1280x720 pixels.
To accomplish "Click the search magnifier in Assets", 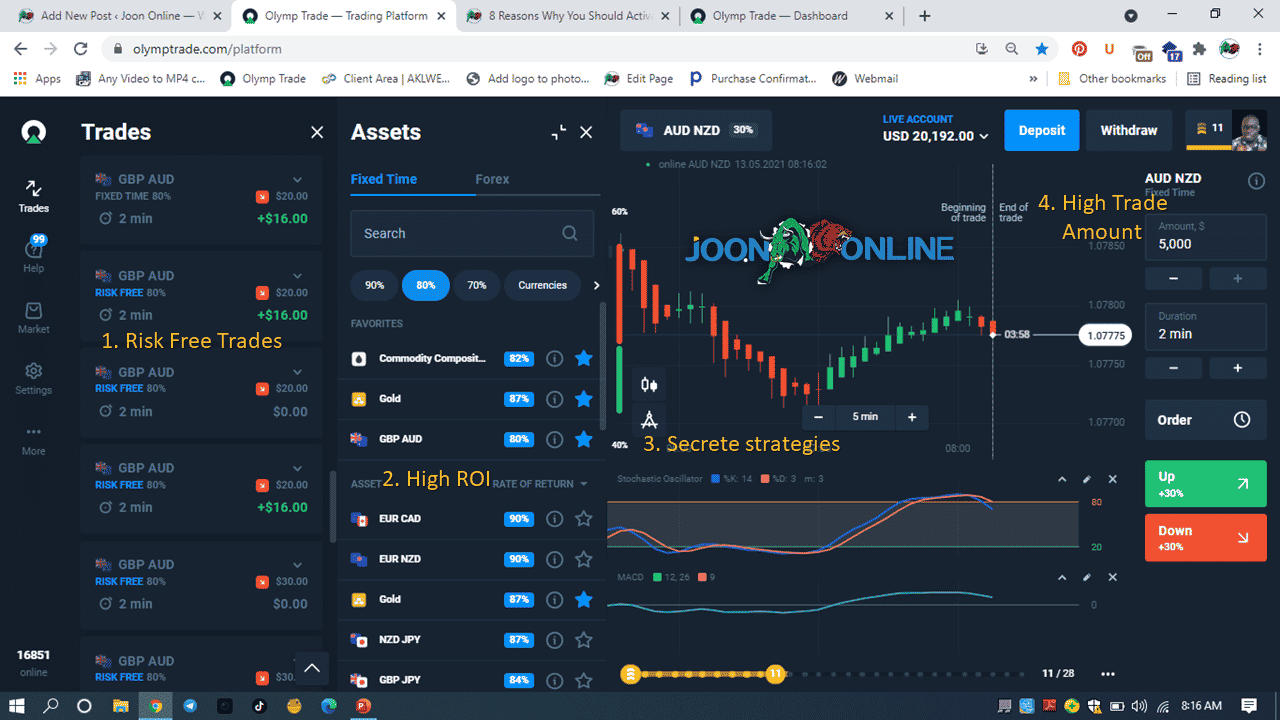I will [570, 233].
